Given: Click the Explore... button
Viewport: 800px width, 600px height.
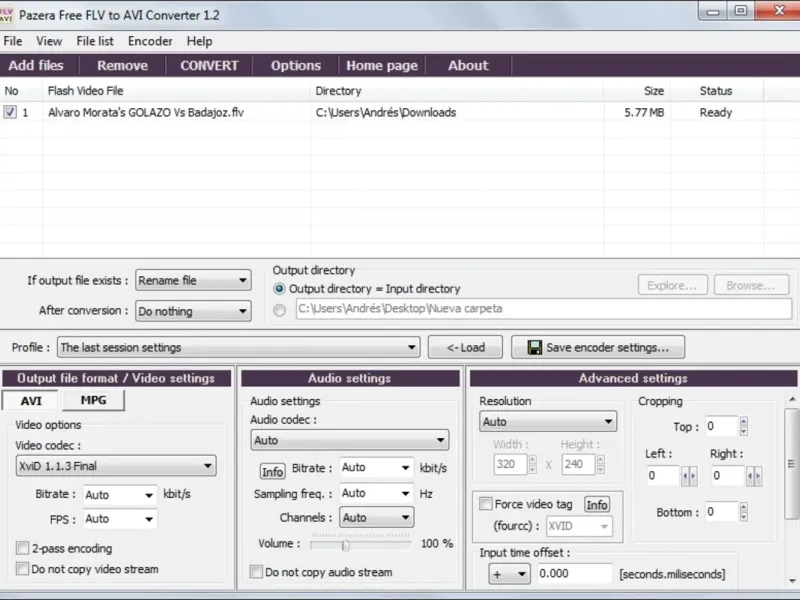Looking at the screenshot, I should (x=672, y=285).
